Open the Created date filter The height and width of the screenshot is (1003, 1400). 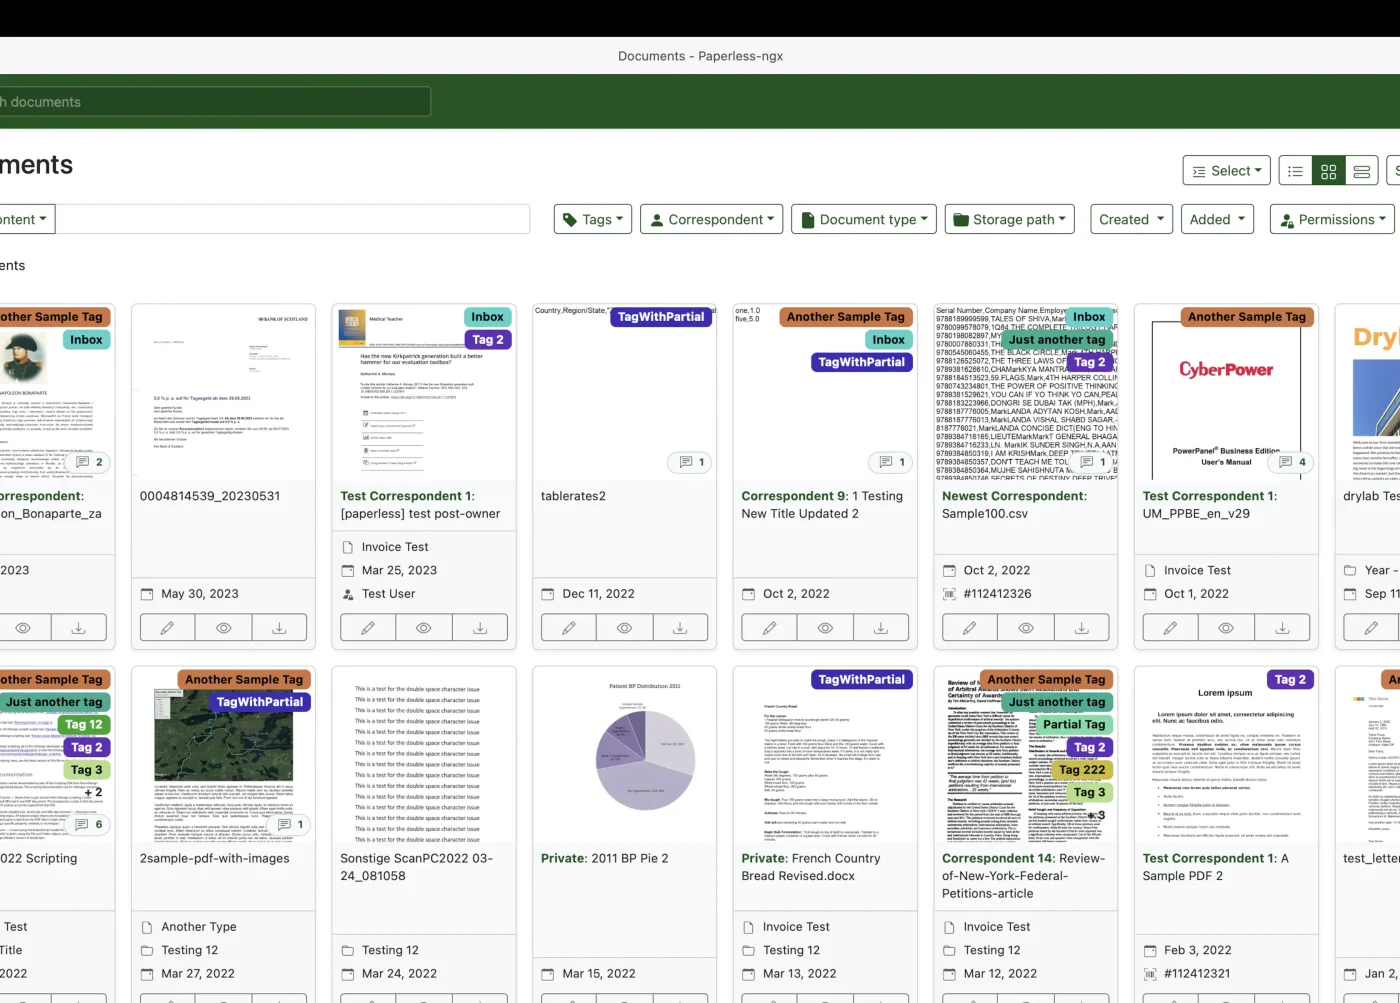(1131, 219)
